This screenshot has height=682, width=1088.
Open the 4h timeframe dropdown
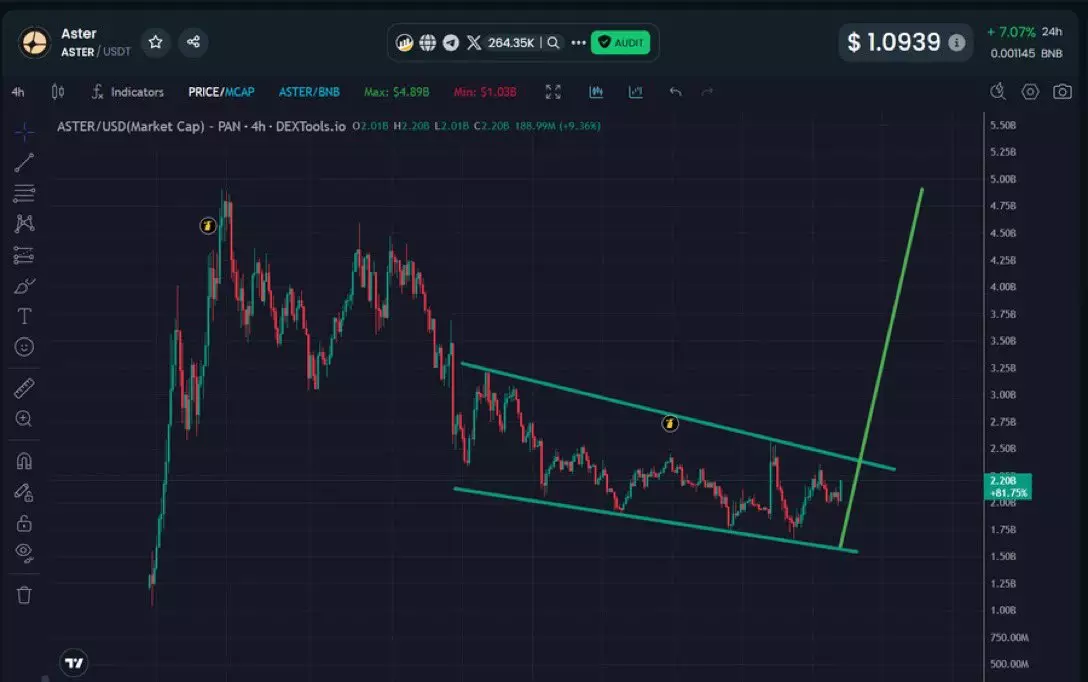tap(18, 92)
